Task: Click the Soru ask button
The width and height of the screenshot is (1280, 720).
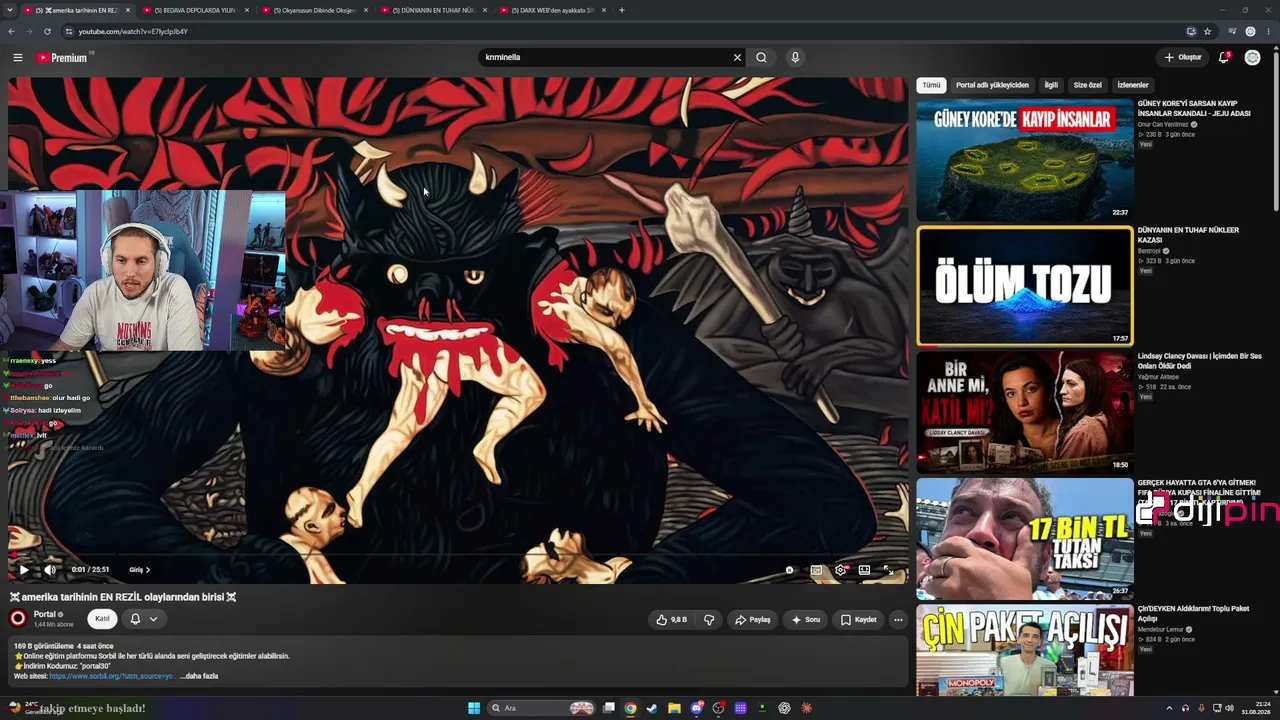Action: pyautogui.click(x=806, y=620)
